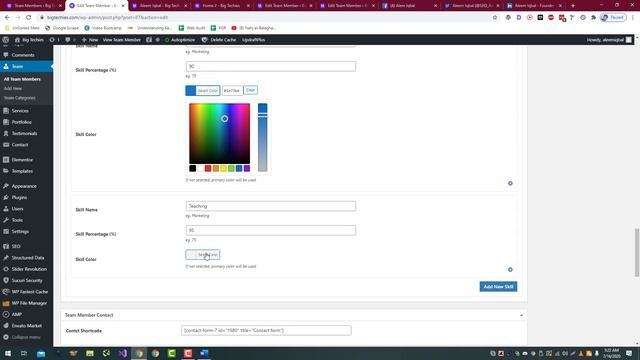Click the Add New submenu under Team

pyautogui.click(x=13, y=88)
